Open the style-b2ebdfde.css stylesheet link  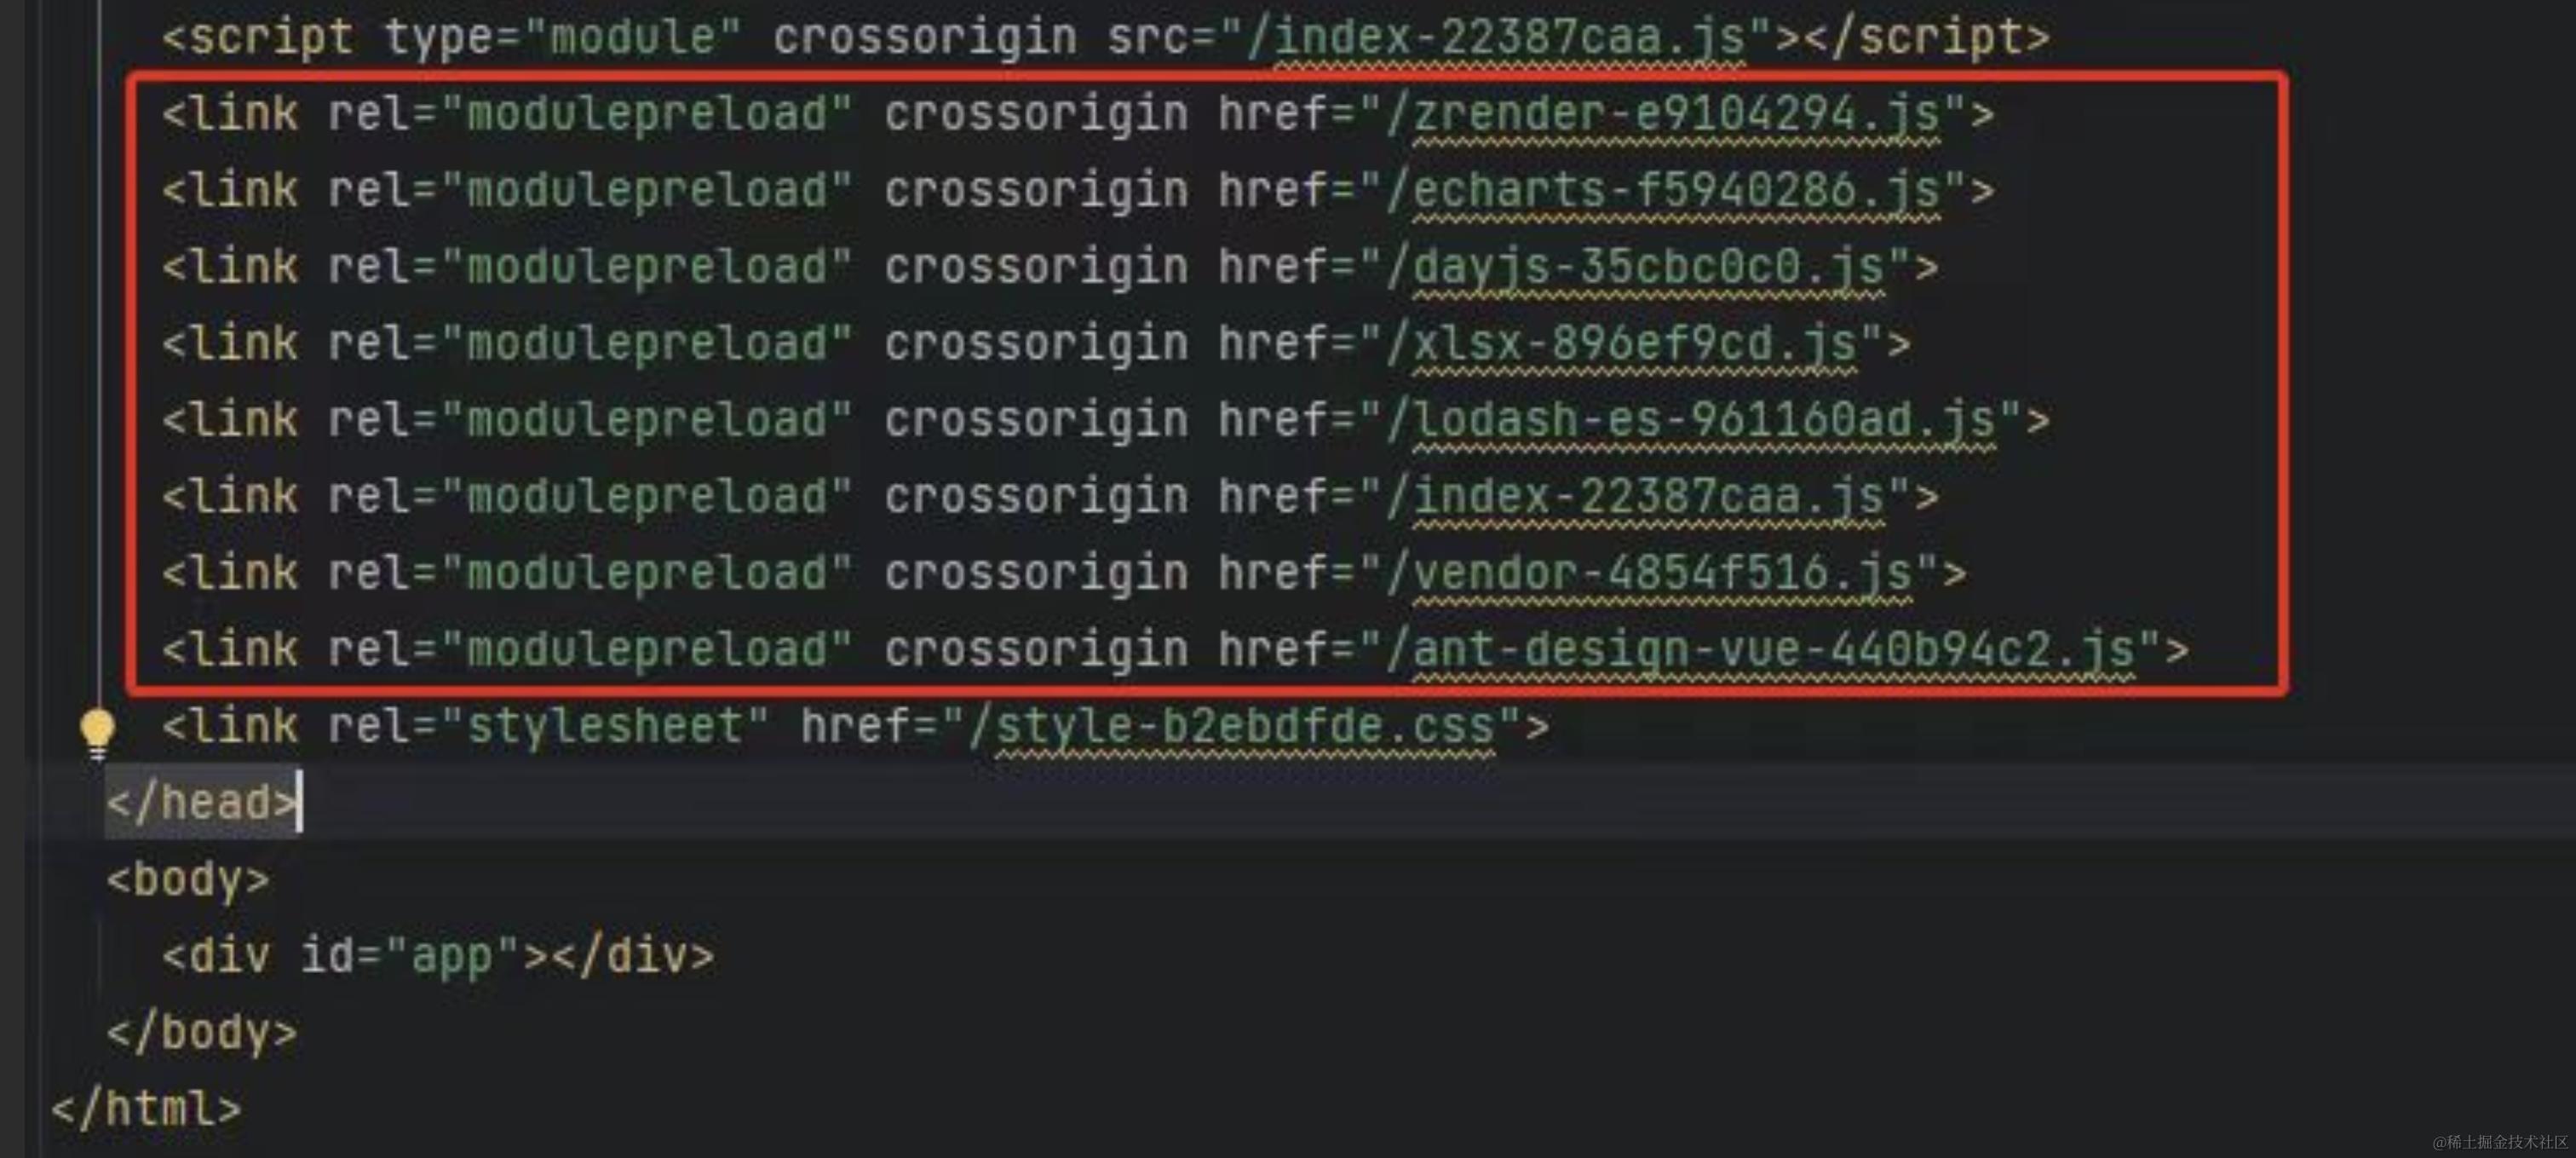point(1245,727)
